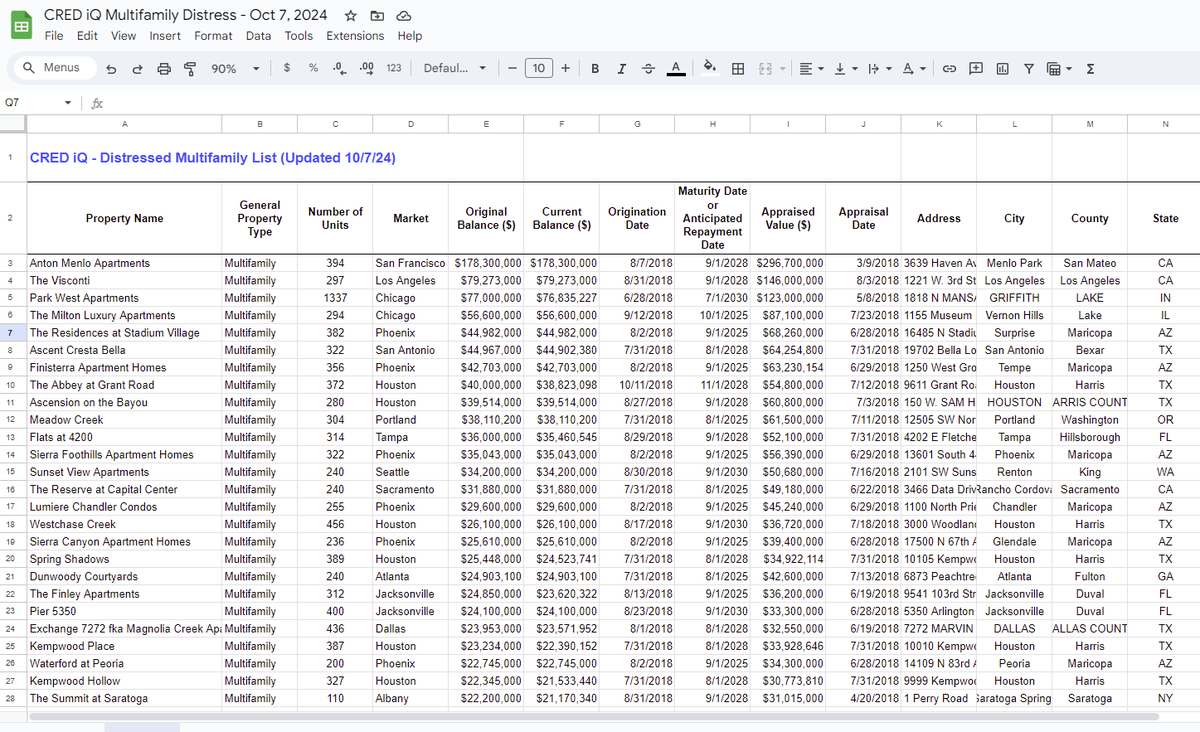The width and height of the screenshot is (1200, 732).
Task: Click the increase font size plus button
Action: [x=566, y=68]
